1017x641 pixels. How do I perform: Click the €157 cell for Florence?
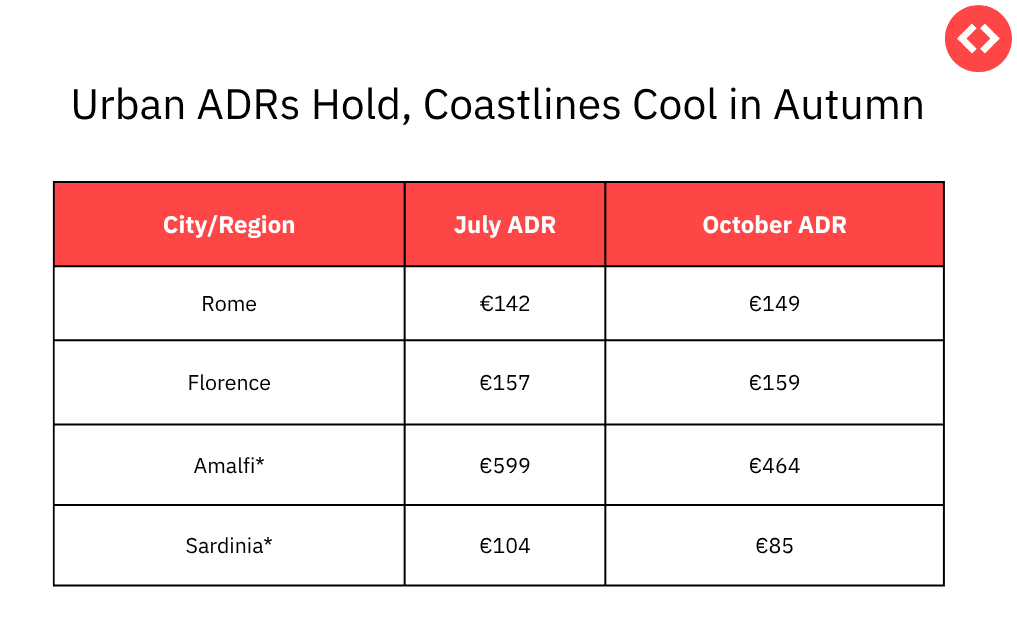tap(504, 383)
